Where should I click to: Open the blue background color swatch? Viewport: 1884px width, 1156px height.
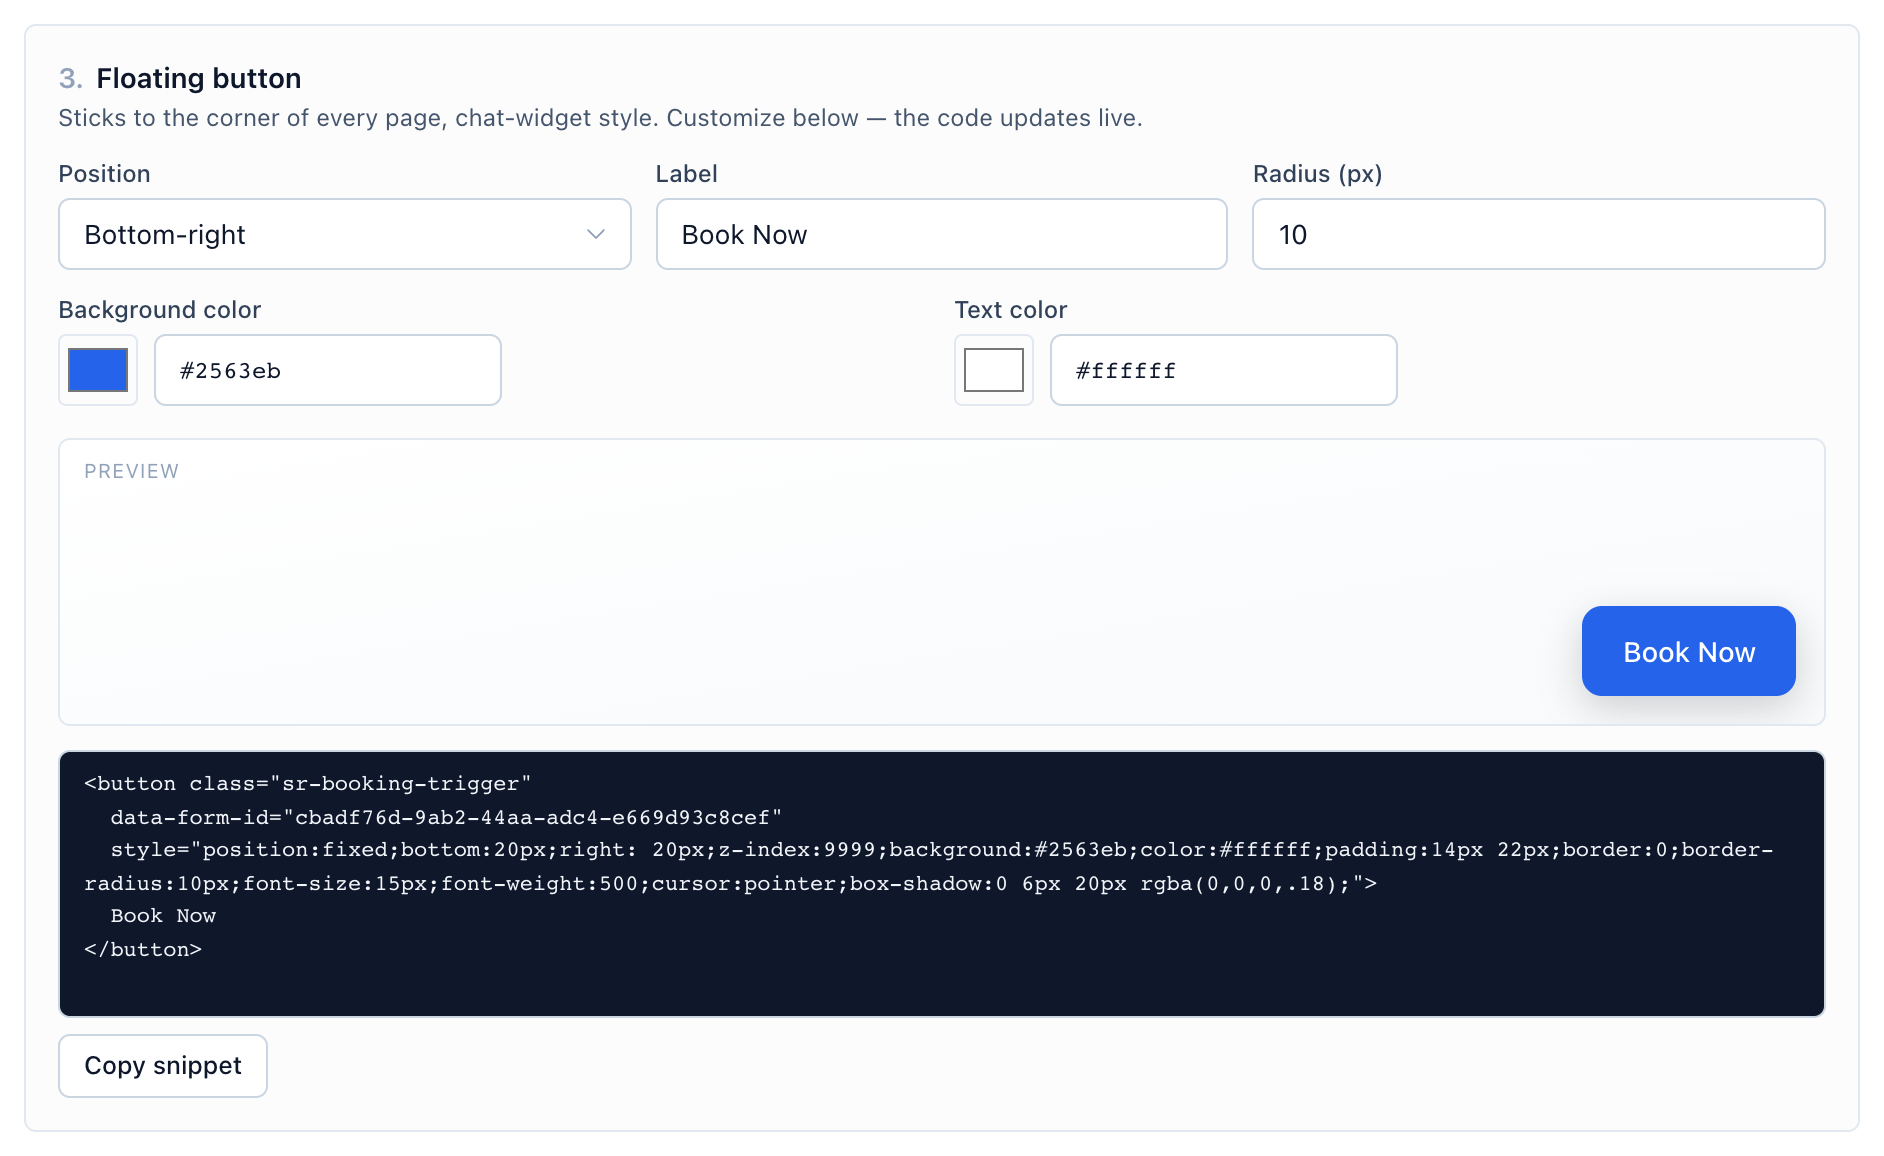coord(98,370)
